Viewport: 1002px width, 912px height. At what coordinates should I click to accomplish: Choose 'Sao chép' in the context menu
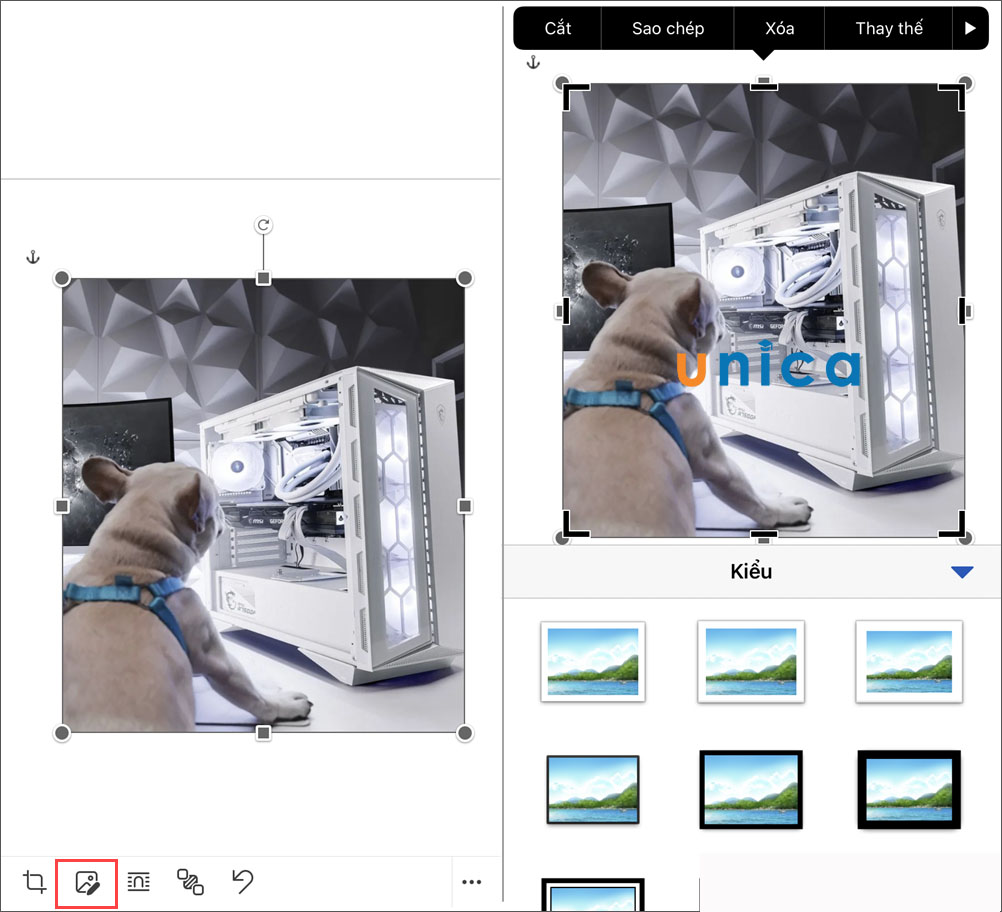pyautogui.click(x=668, y=28)
